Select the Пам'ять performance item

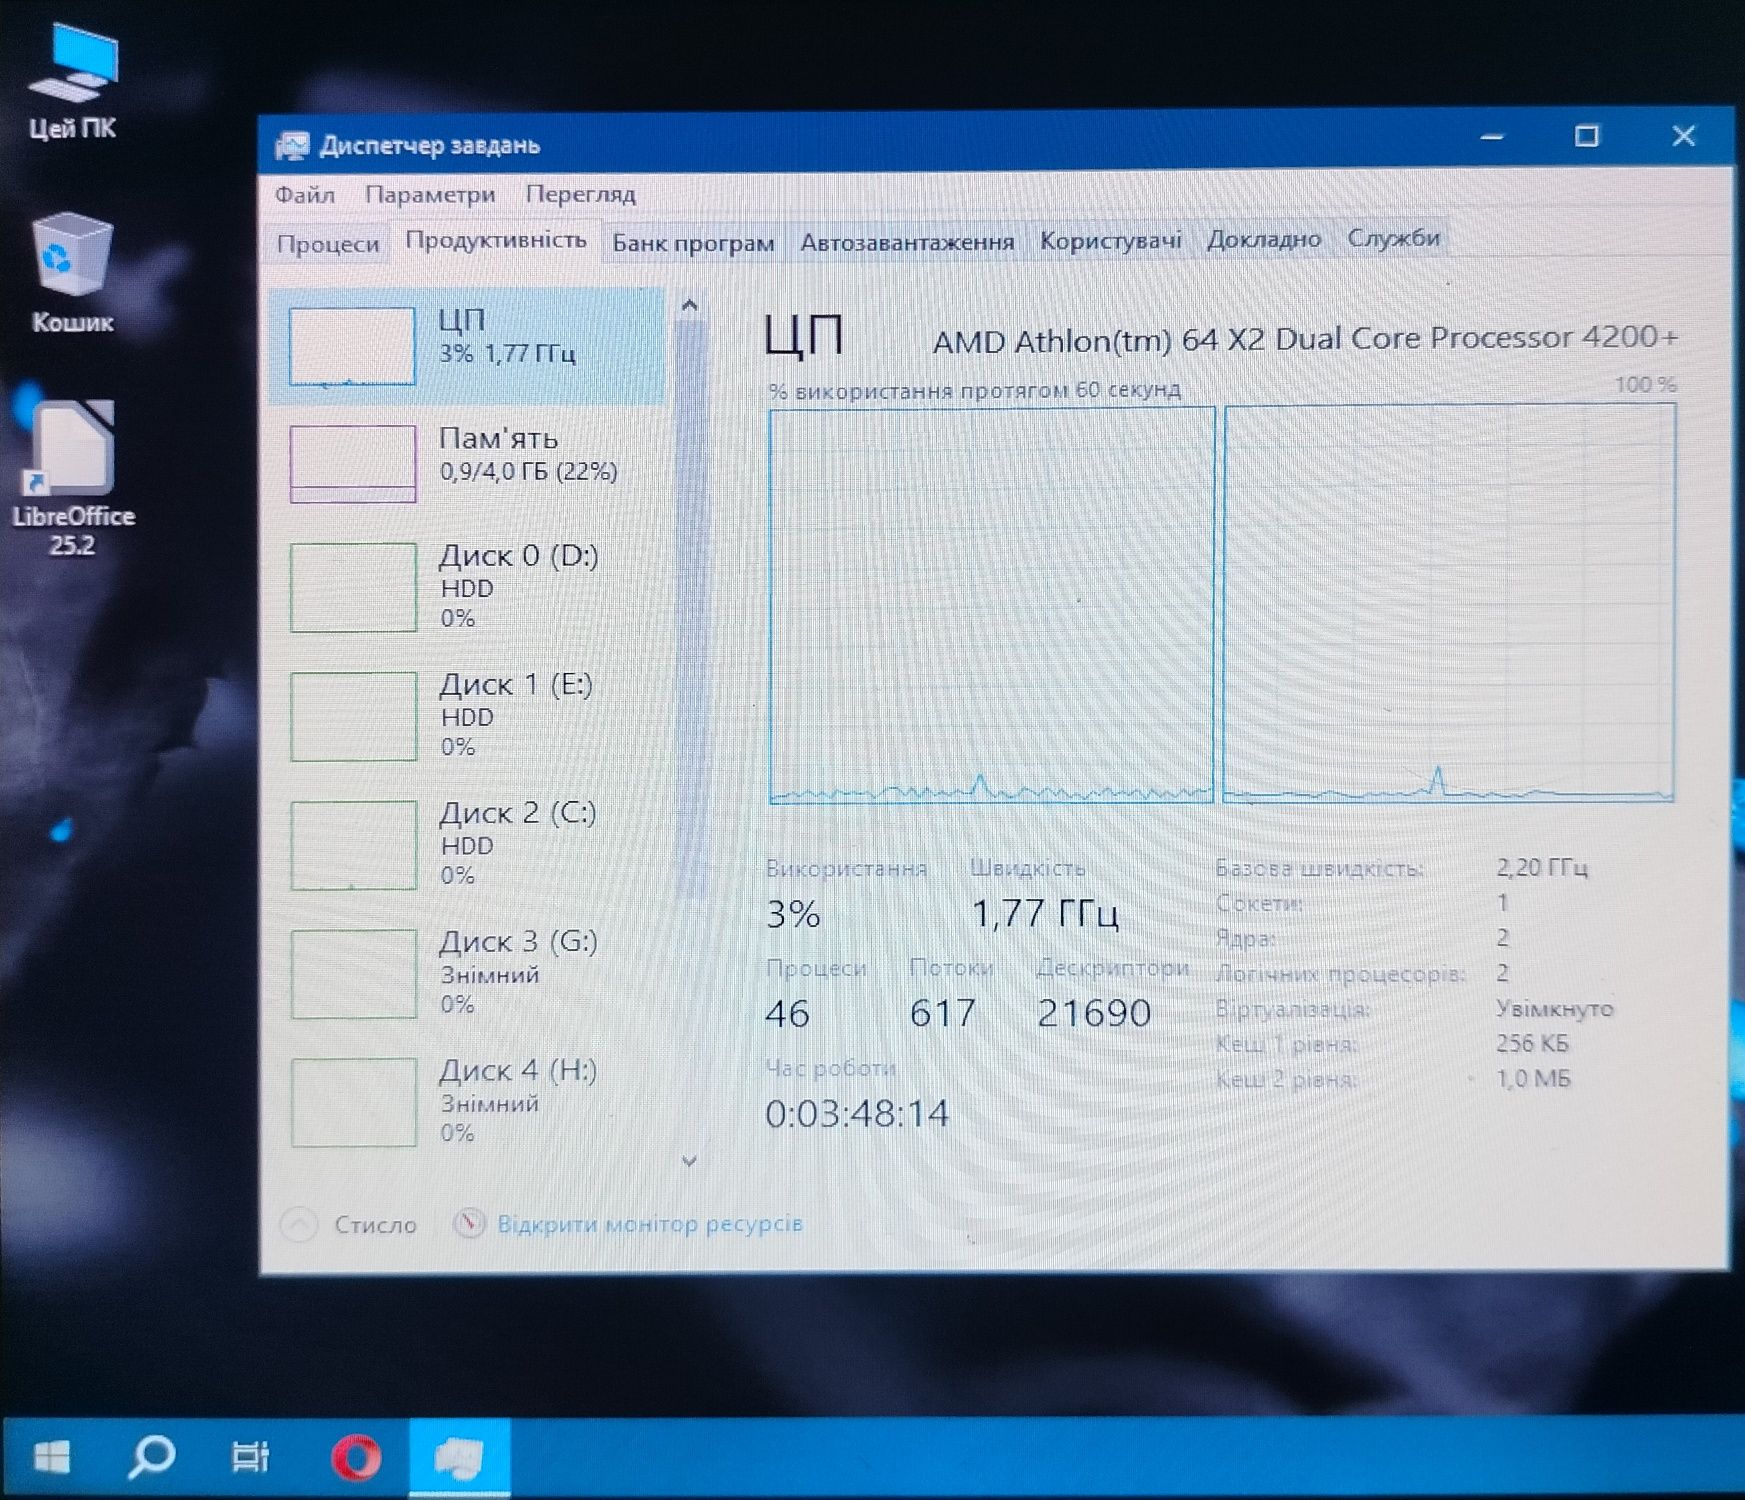pos(466,463)
